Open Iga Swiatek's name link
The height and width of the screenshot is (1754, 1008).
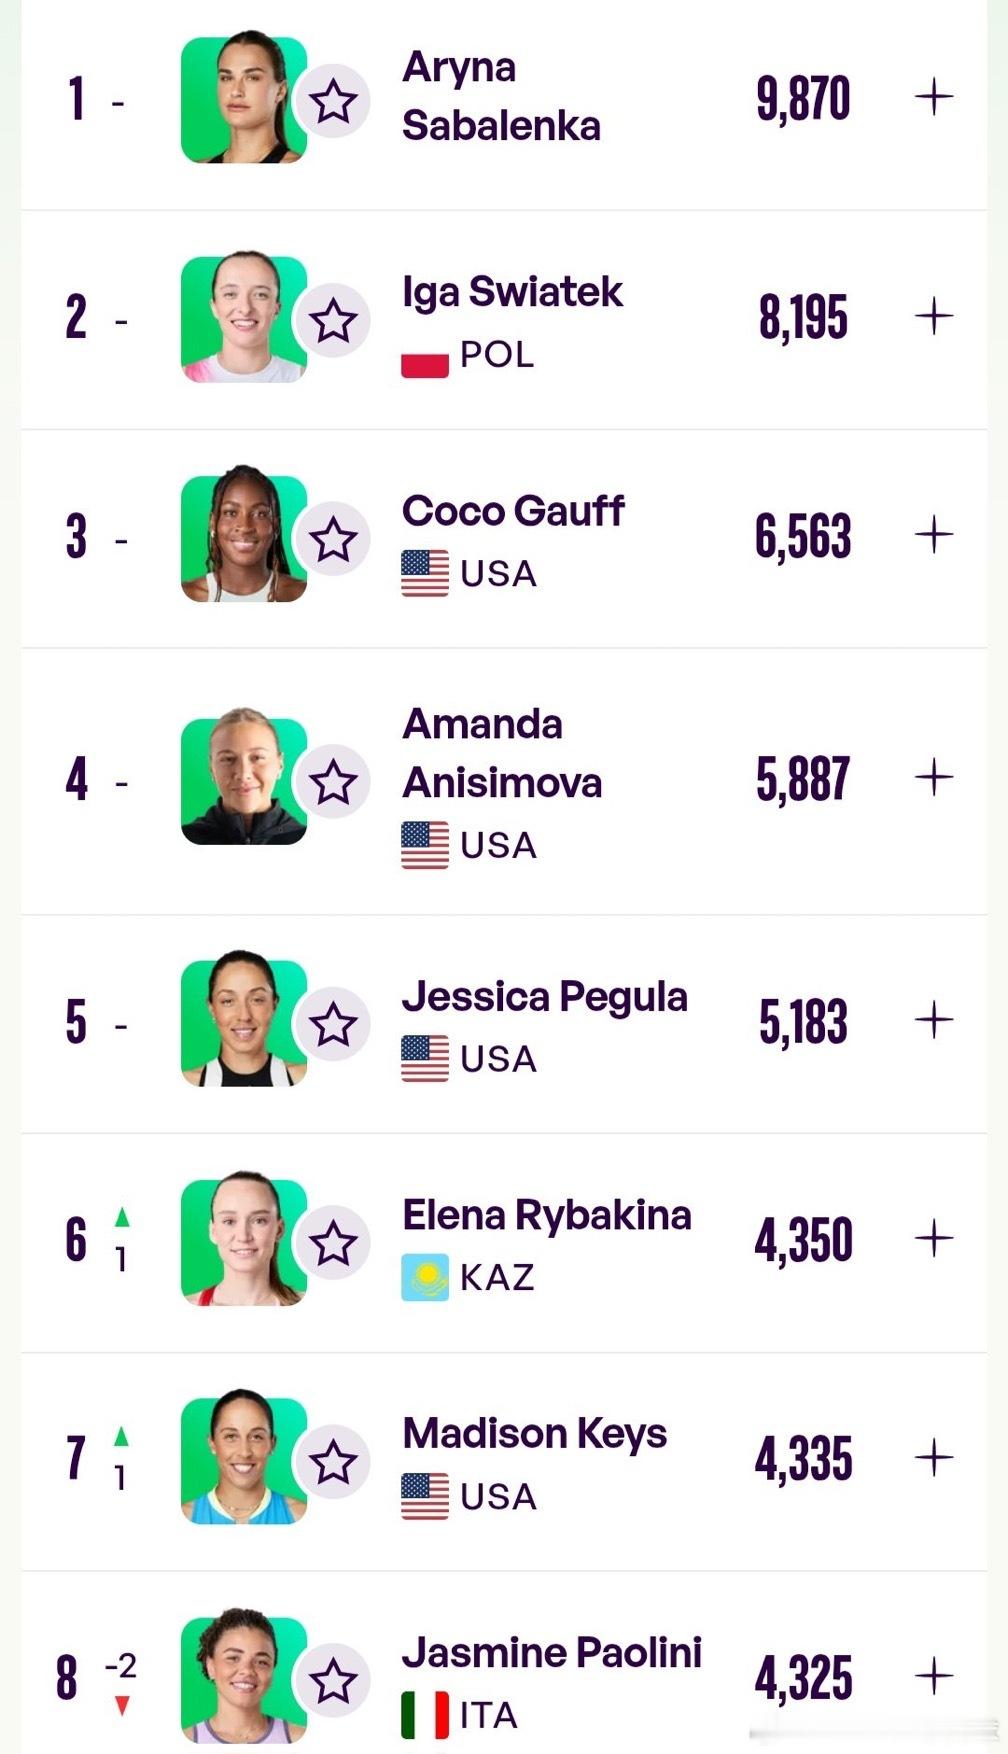coord(512,292)
